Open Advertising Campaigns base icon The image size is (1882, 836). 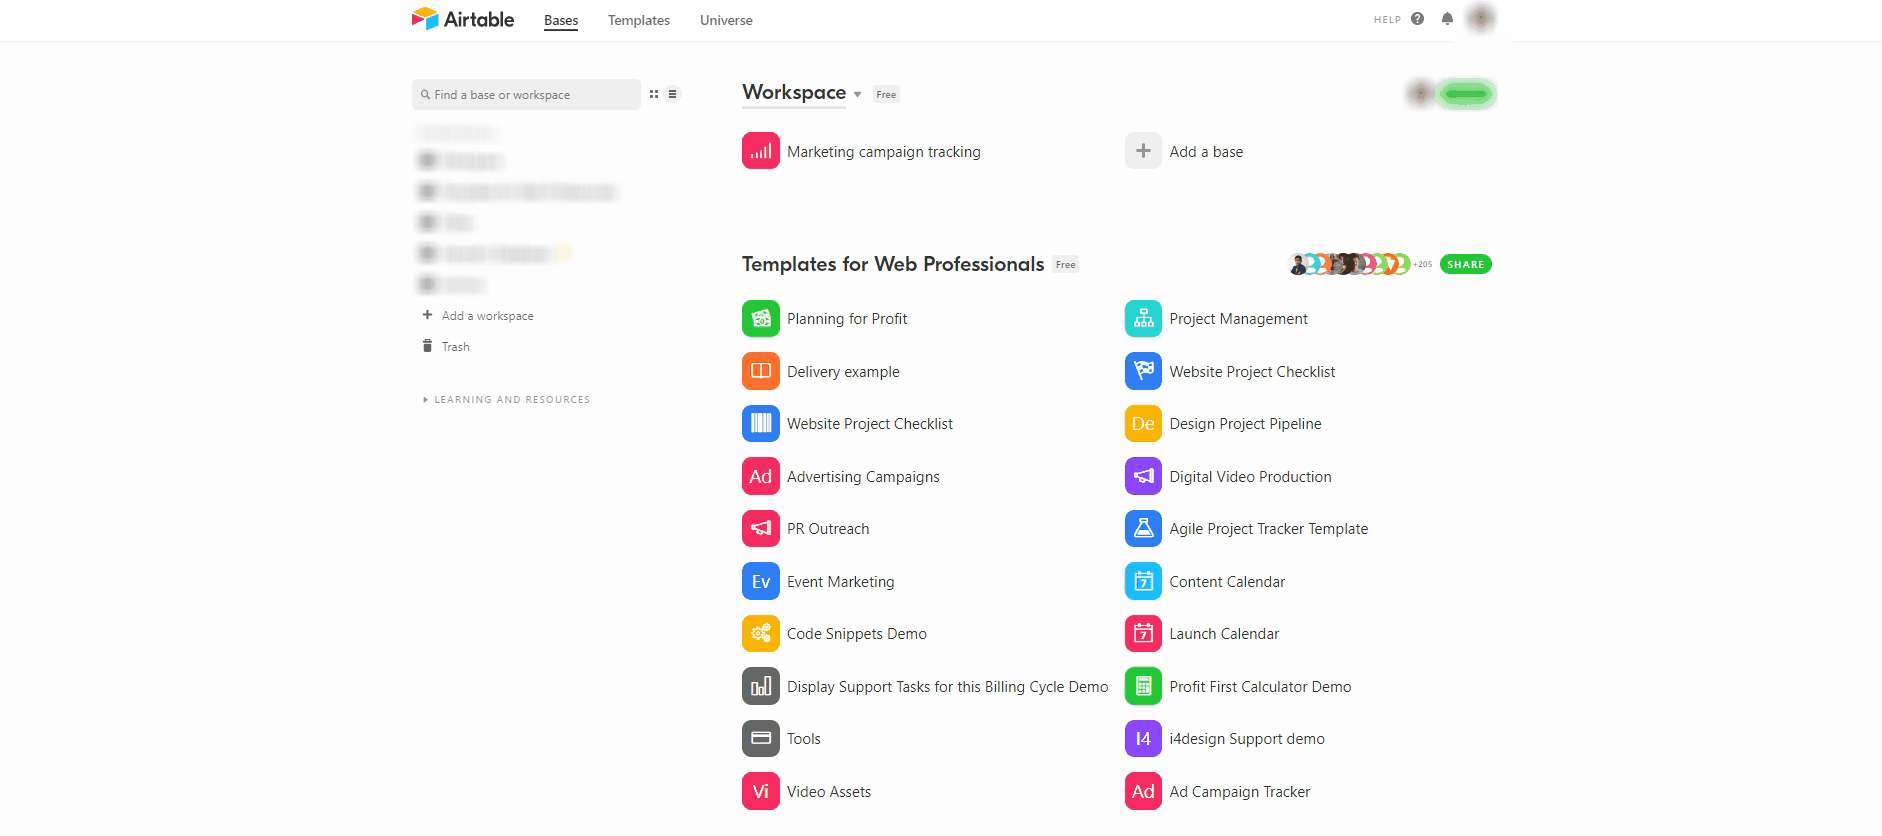pyautogui.click(x=760, y=476)
